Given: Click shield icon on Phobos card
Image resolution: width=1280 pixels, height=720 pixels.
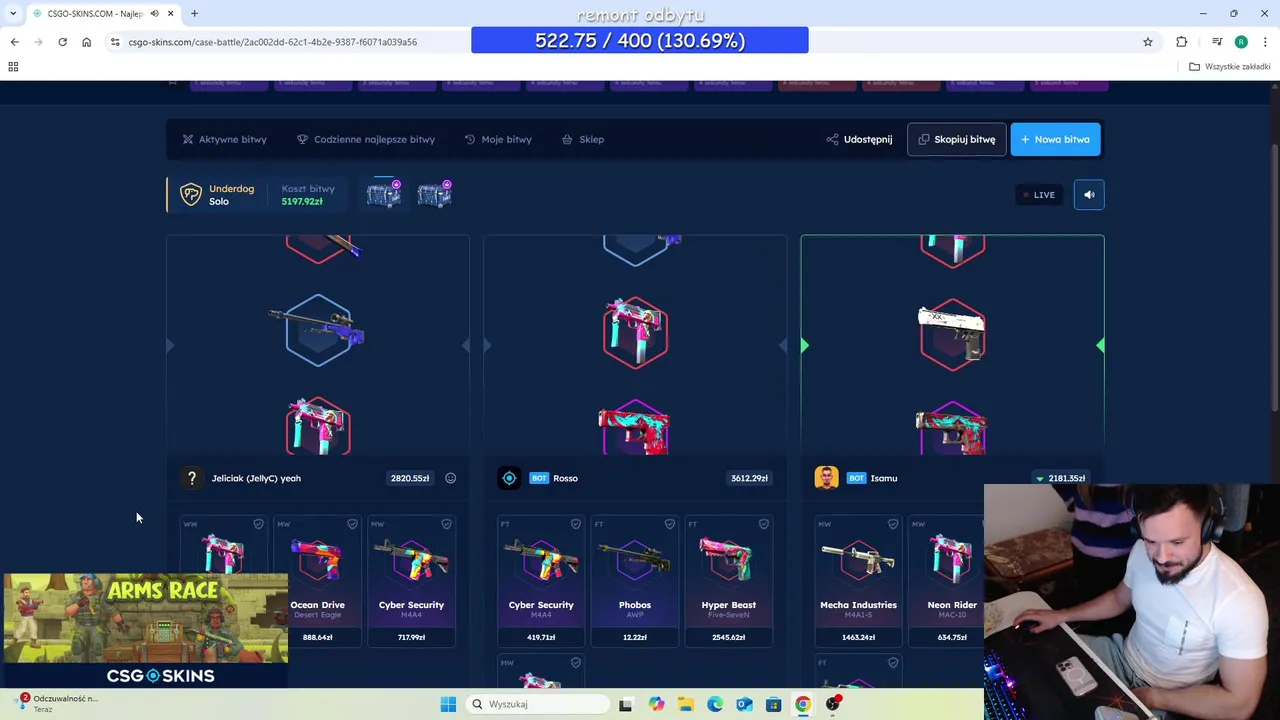Looking at the screenshot, I should [x=669, y=524].
